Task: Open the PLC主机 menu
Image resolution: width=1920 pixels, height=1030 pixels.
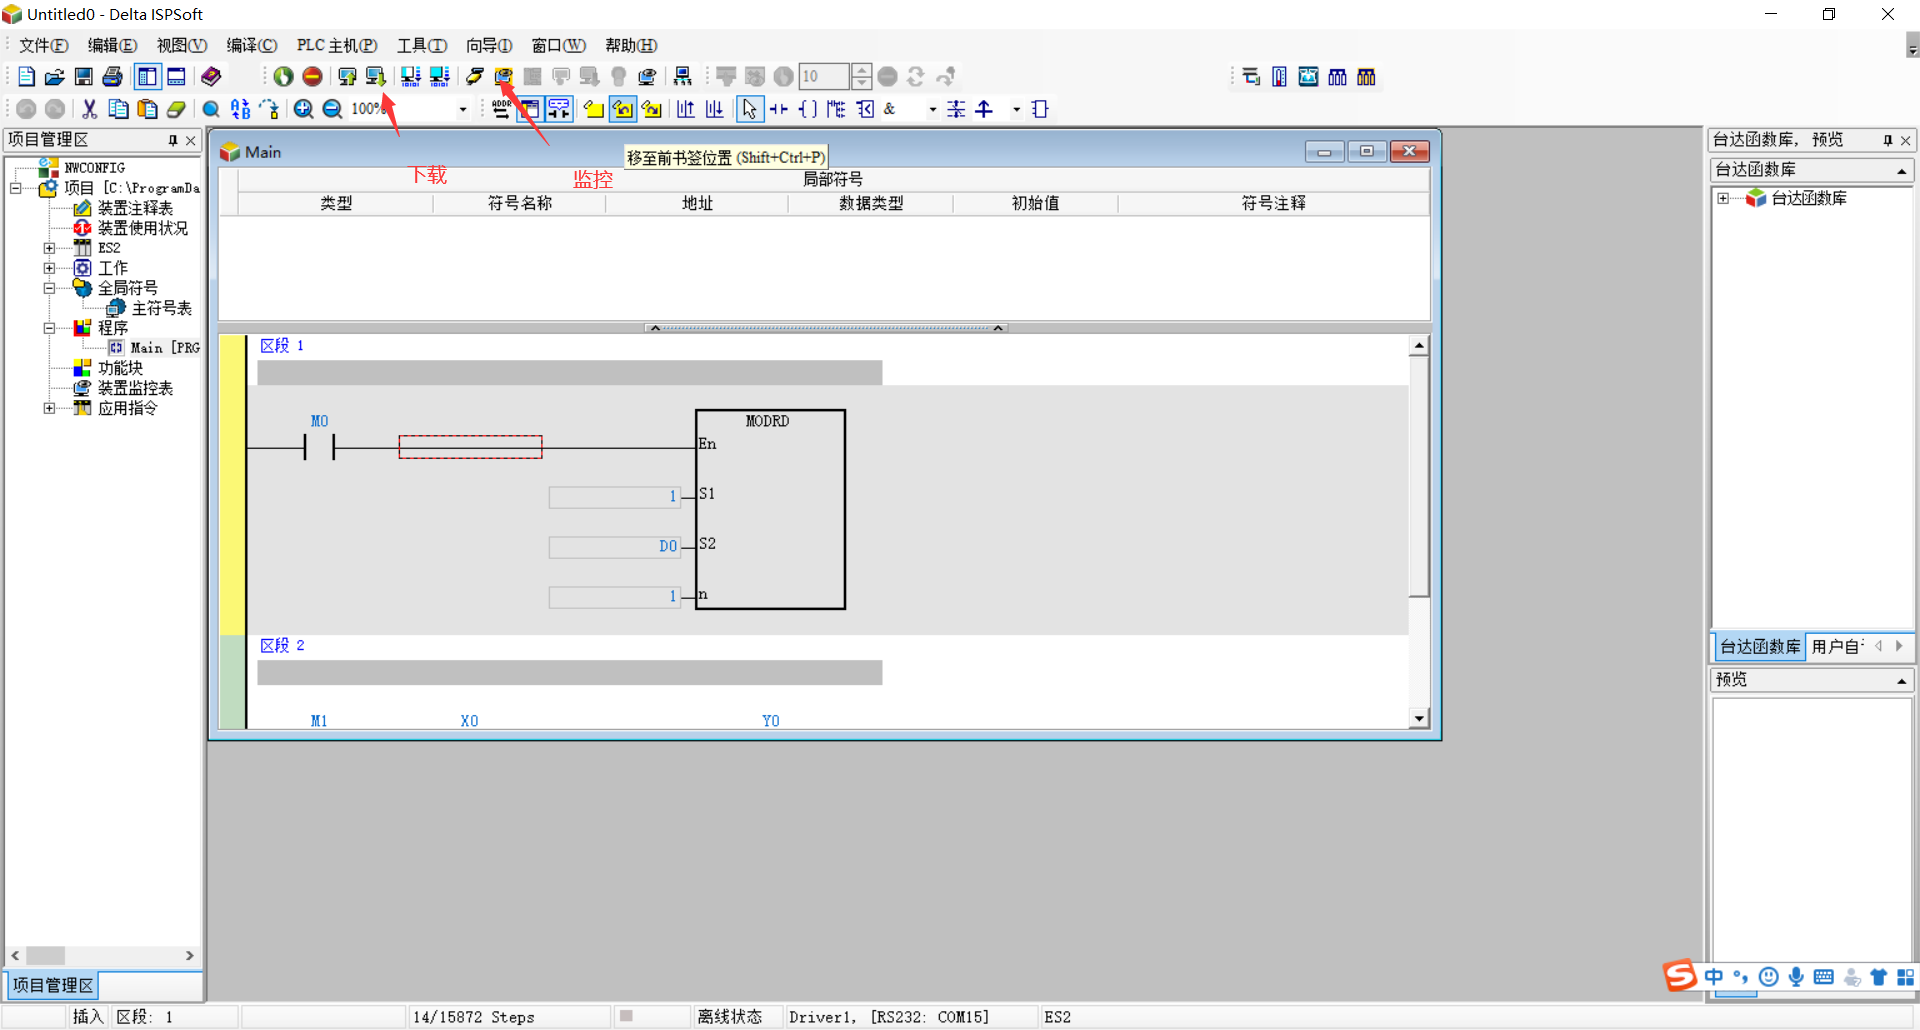Action: click(337, 45)
